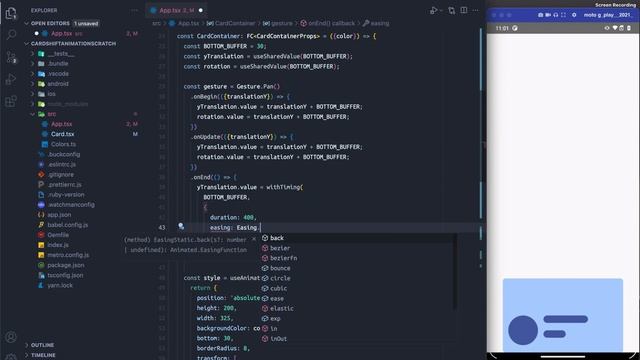Image resolution: width=640 pixels, height=360 pixels.
Task: Open the .buckconfig file
Action: [64, 154]
